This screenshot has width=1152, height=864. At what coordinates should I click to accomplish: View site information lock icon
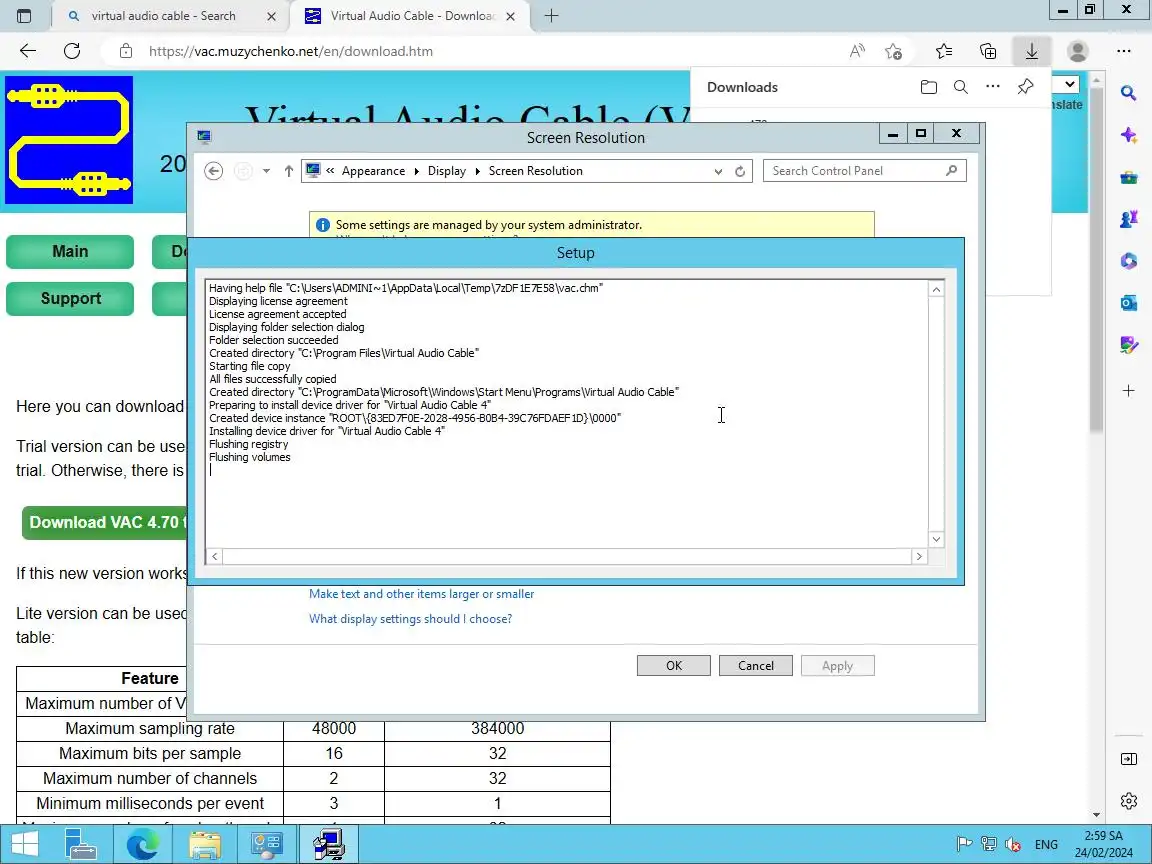tap(126, 51)
